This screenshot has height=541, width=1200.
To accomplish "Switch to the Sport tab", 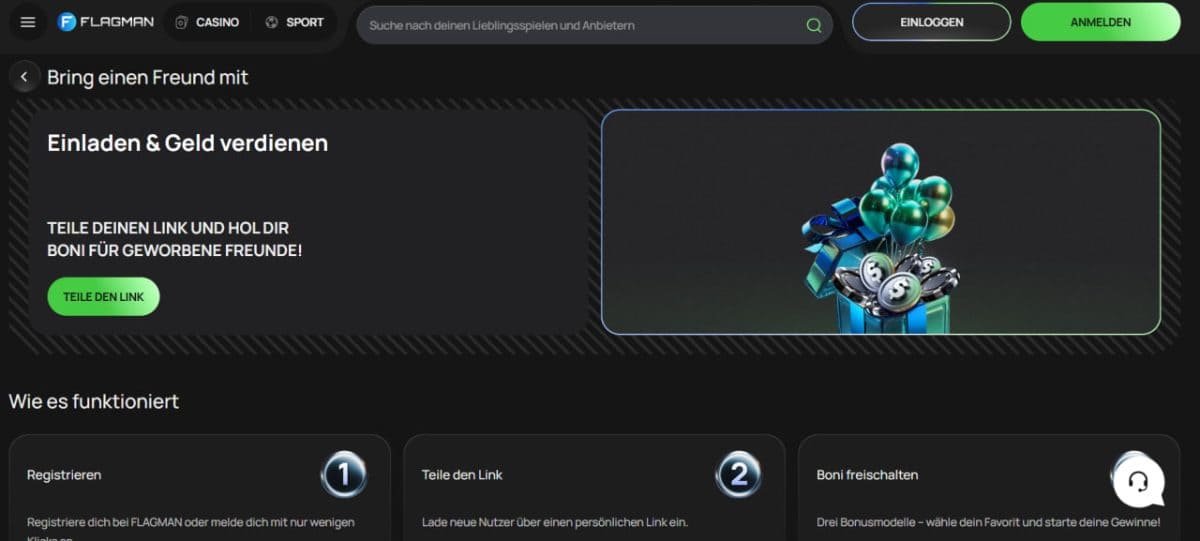I will 305,22.
